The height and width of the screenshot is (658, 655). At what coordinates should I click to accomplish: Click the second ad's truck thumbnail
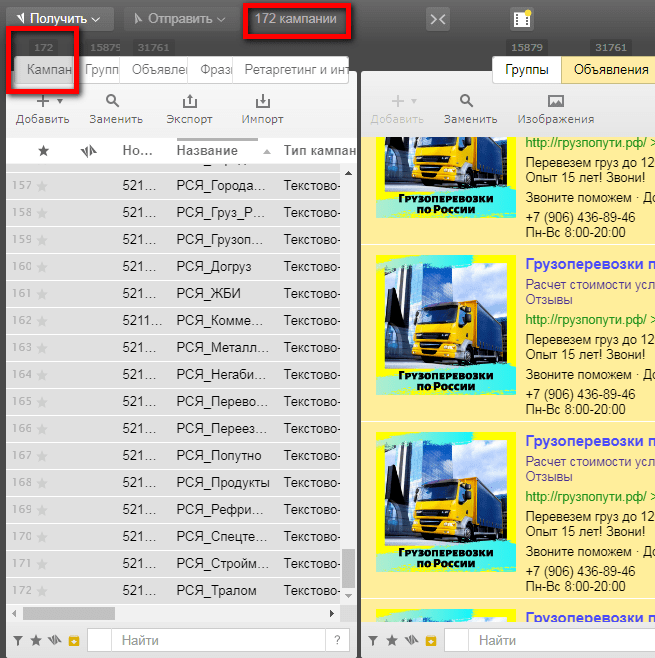click(x=446, y=325)
